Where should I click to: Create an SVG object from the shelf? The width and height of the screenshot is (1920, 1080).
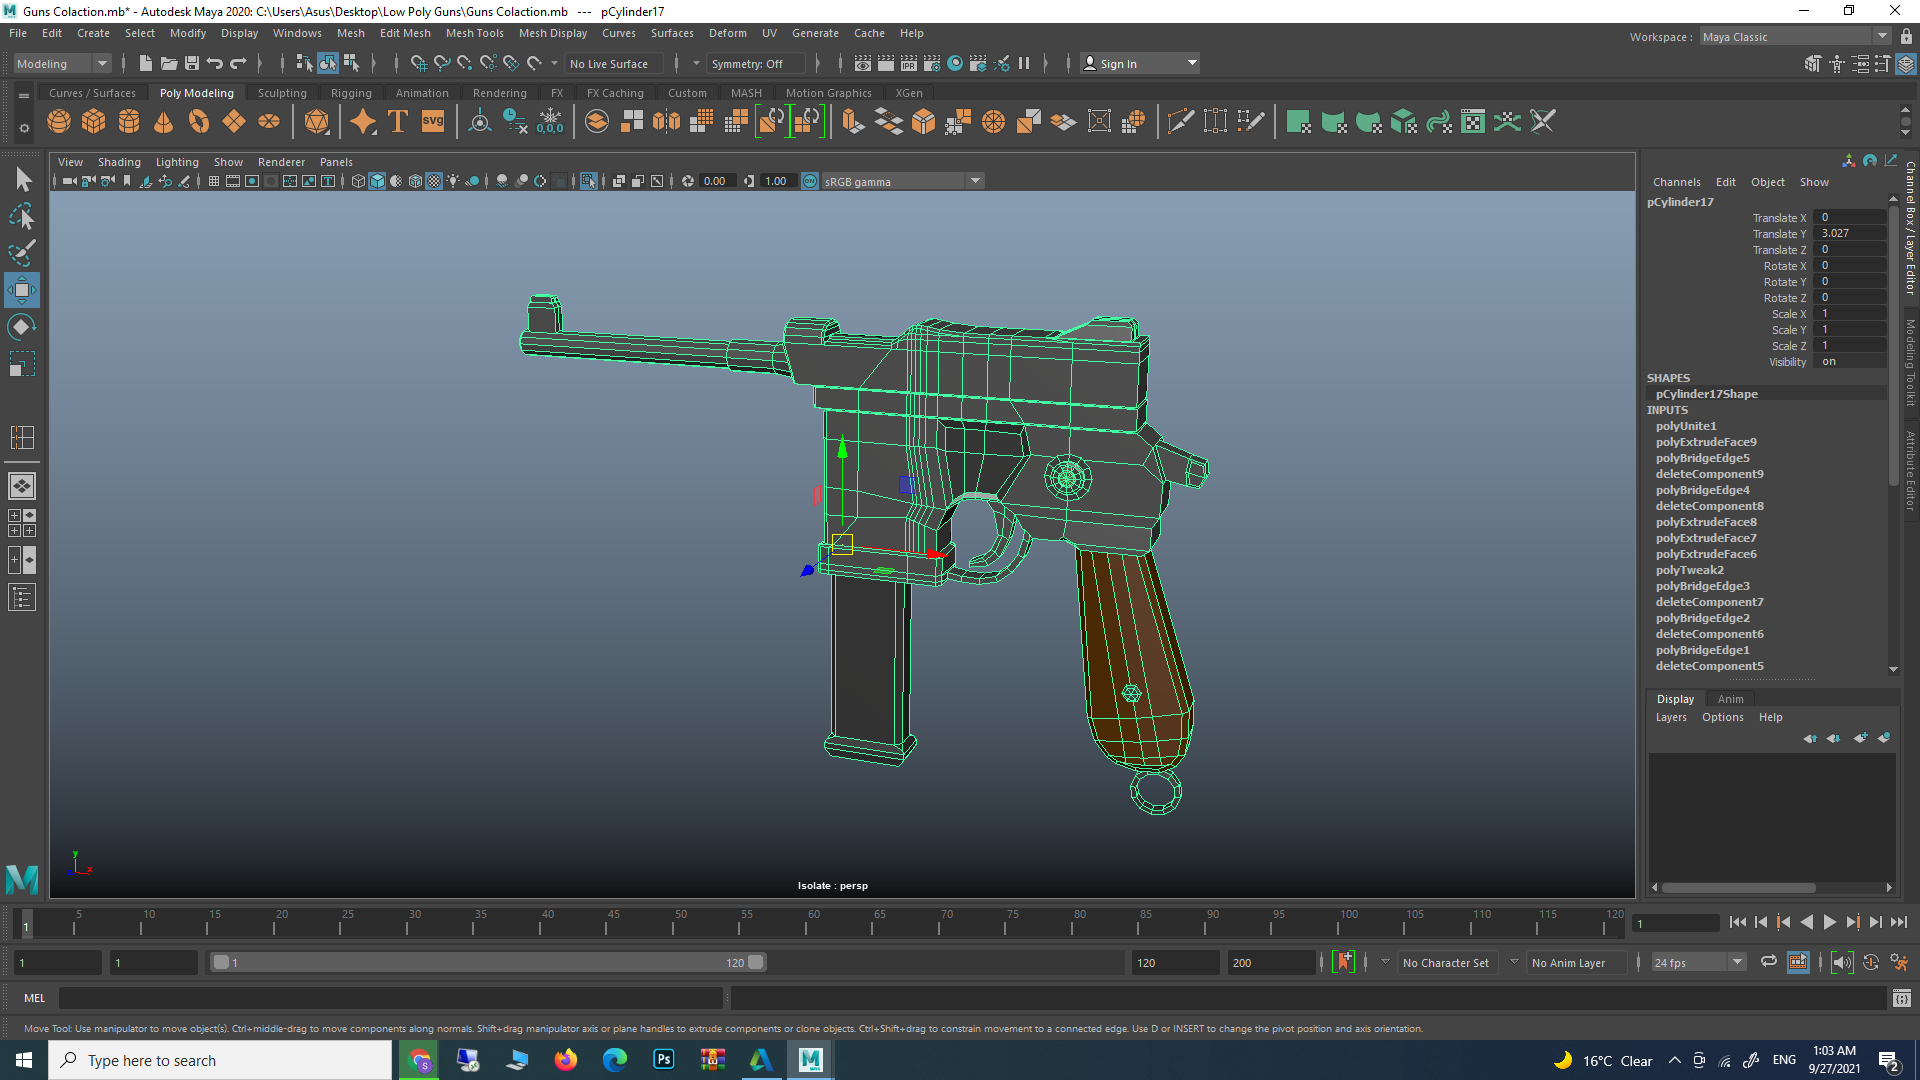(432, 121)
